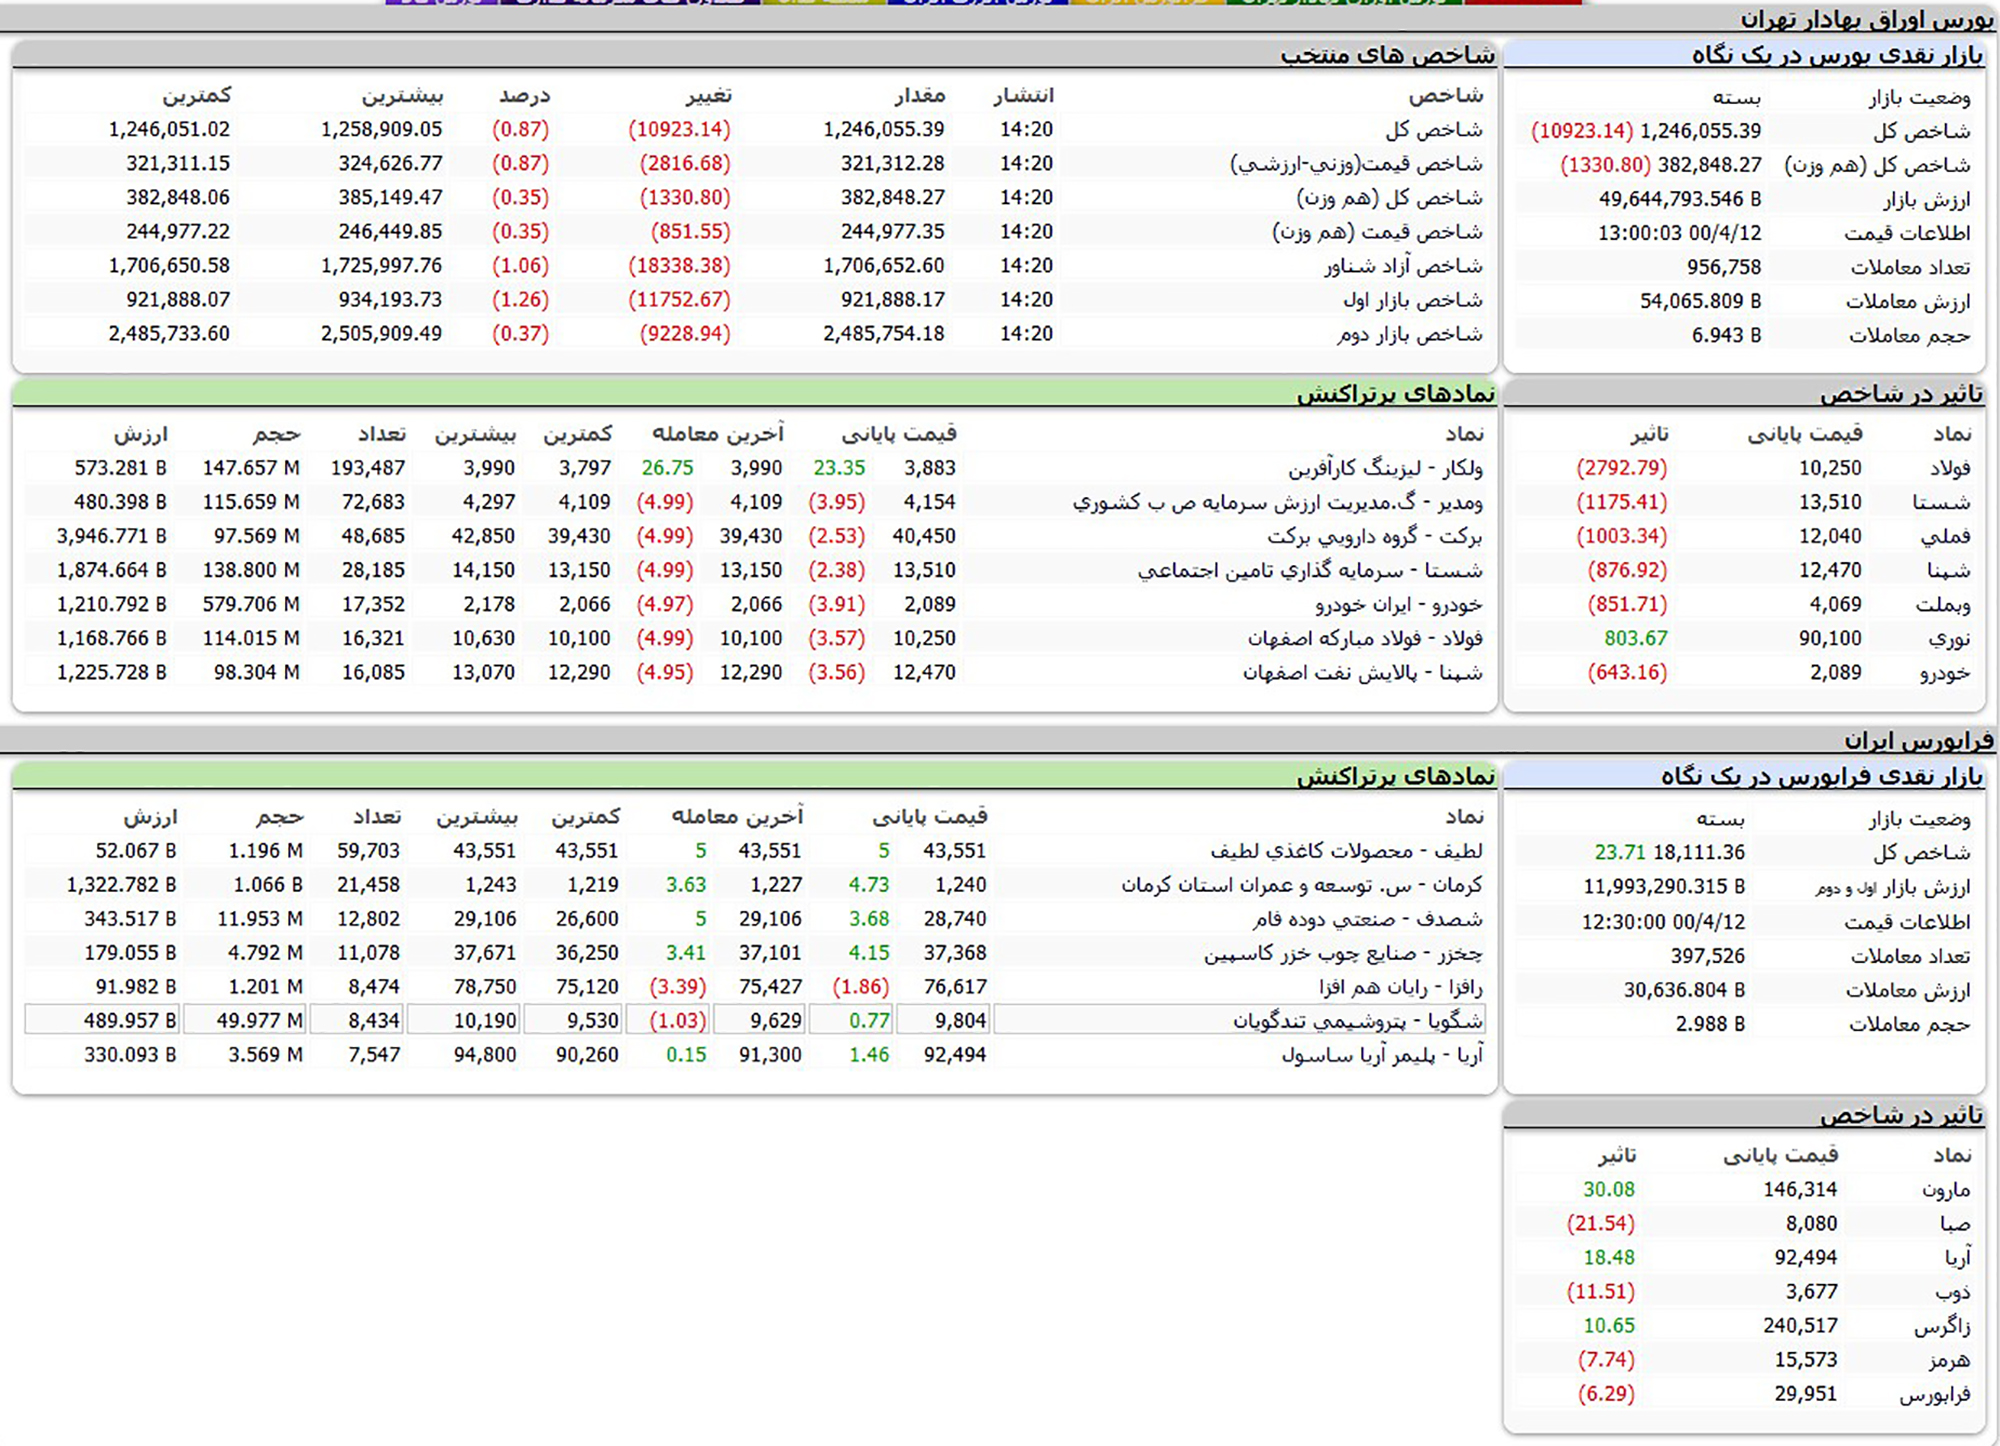Open نوری in index-effect table
The image size is (2000, 1446).
coord(1949,638)
